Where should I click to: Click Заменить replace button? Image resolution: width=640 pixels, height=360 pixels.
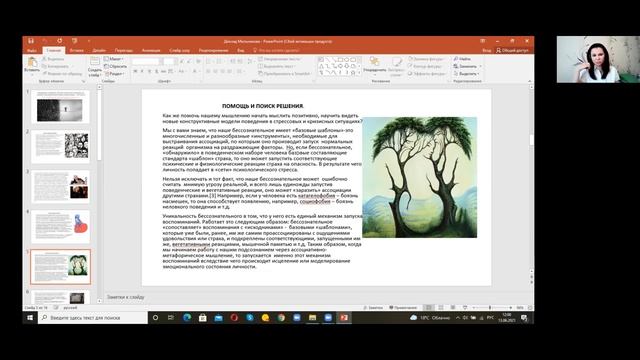click(x=468, y=66)
